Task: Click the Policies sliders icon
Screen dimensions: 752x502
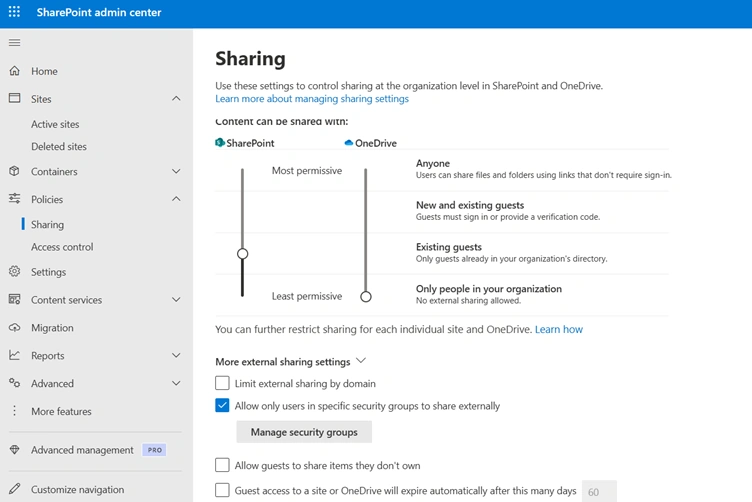Action: pos(14,198)
